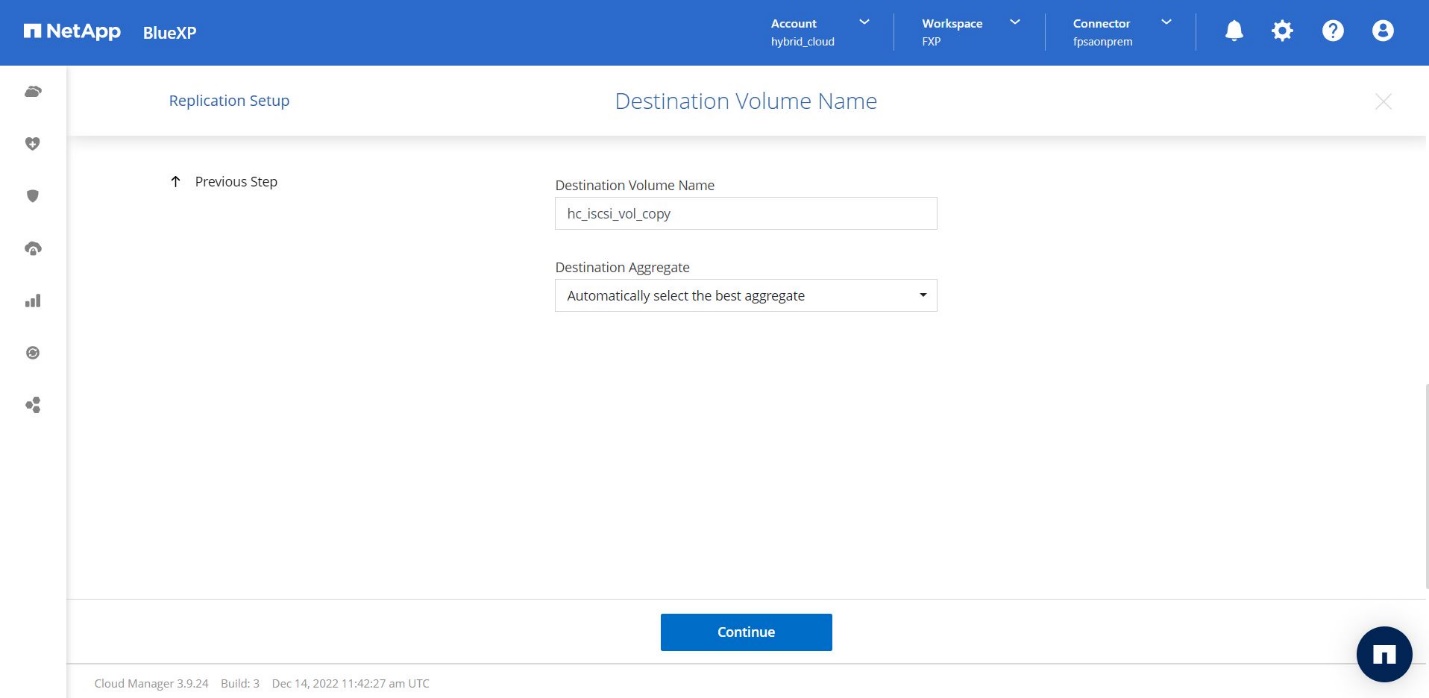The width and height of the screenshot is (1429, 698).
Task: Open the Protection shield icon in sidebar
Action: [x=33, y=196]
